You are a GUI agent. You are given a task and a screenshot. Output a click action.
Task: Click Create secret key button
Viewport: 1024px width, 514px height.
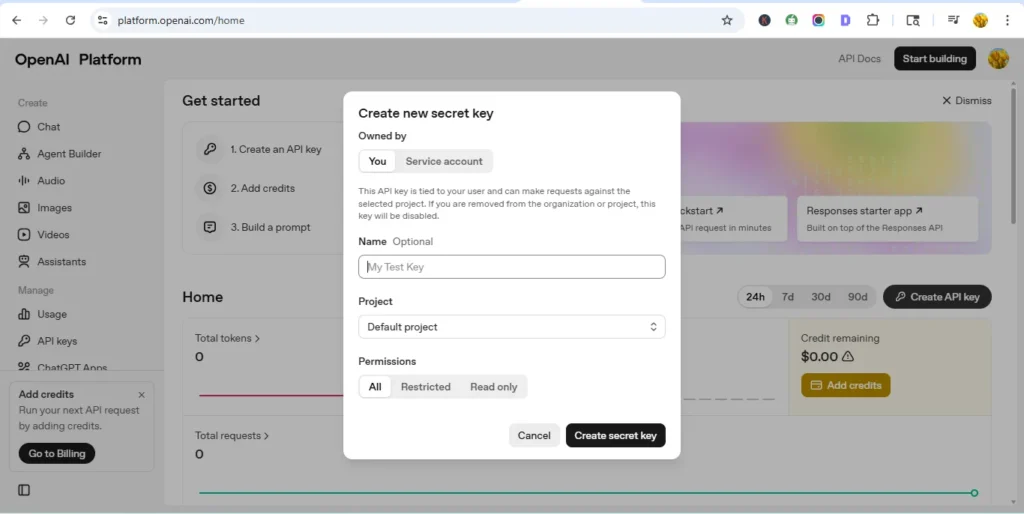tap(615, 436)
